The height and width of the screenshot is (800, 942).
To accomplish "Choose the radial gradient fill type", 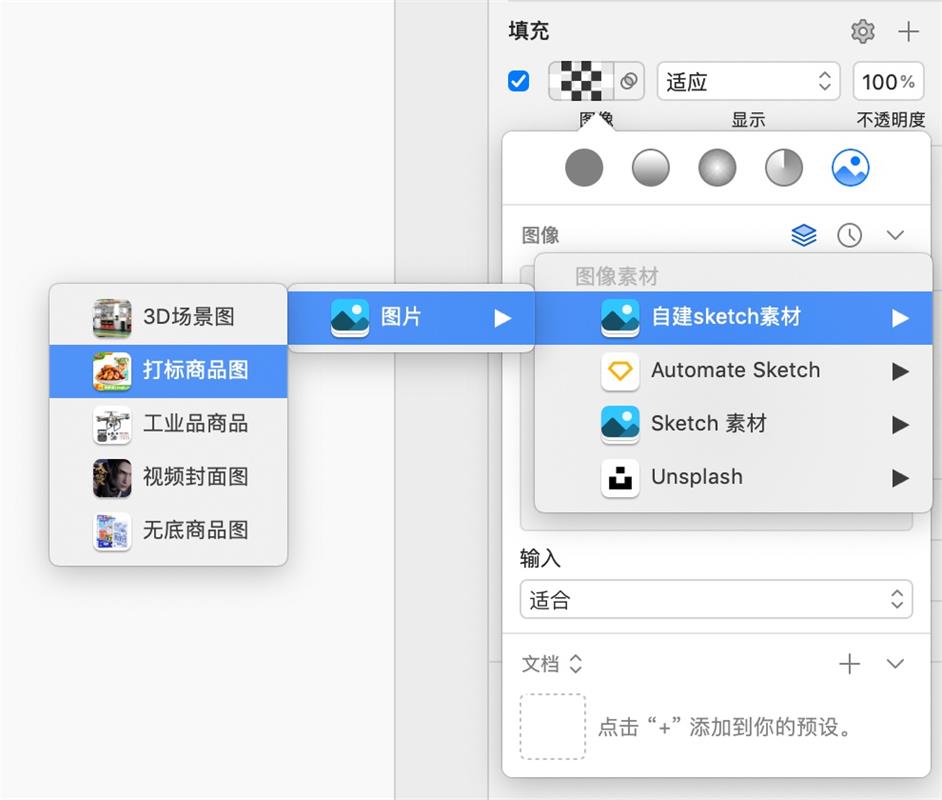I will [x=717, y=167].
